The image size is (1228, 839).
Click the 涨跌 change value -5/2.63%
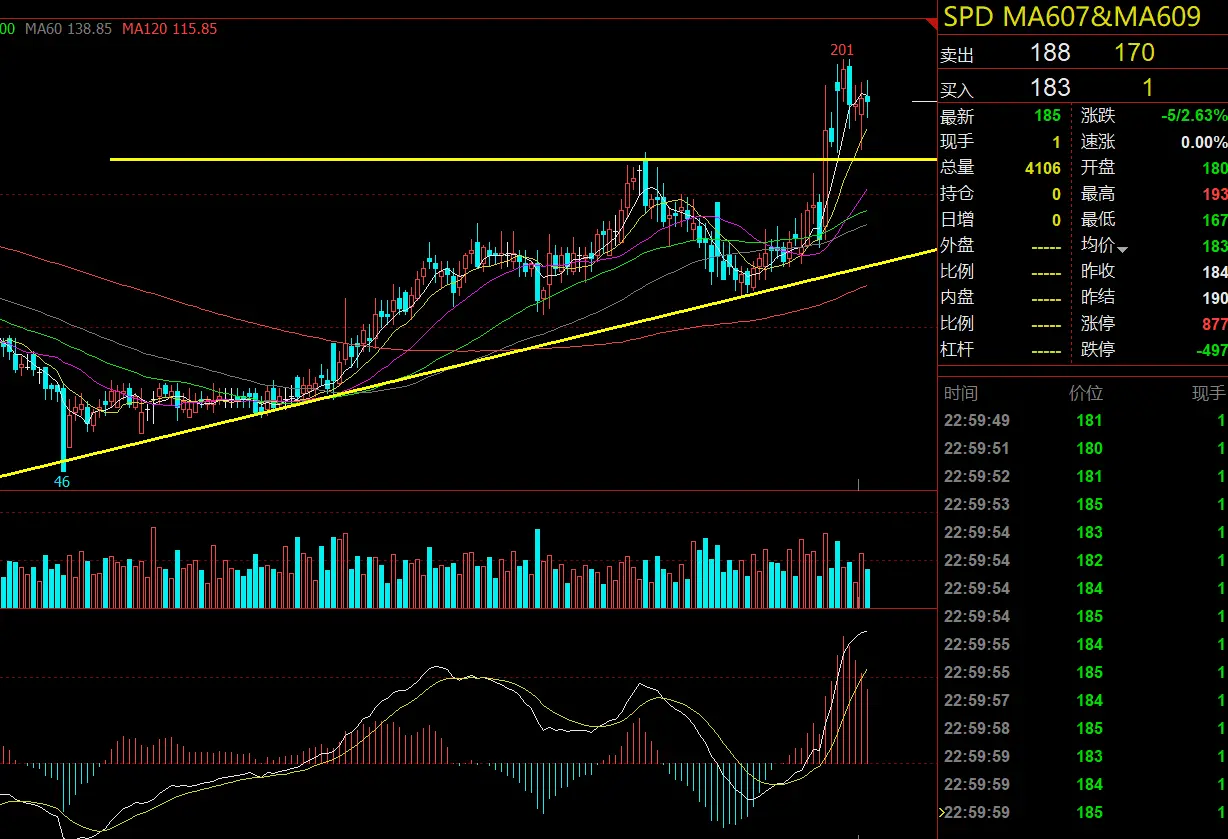click(x=1194, y=116)
